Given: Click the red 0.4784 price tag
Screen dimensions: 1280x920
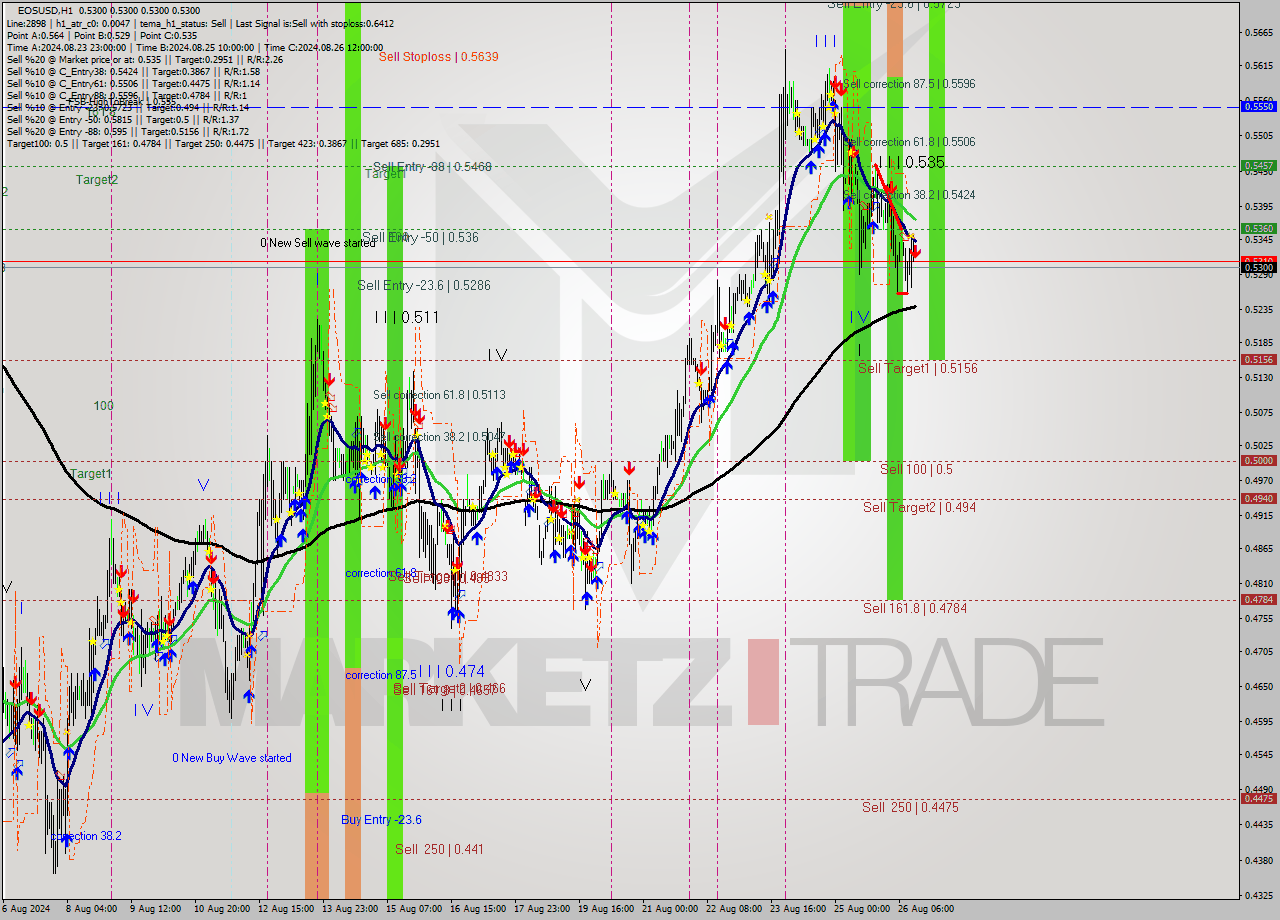Looking at the screenshot, I should (1258, 599).
